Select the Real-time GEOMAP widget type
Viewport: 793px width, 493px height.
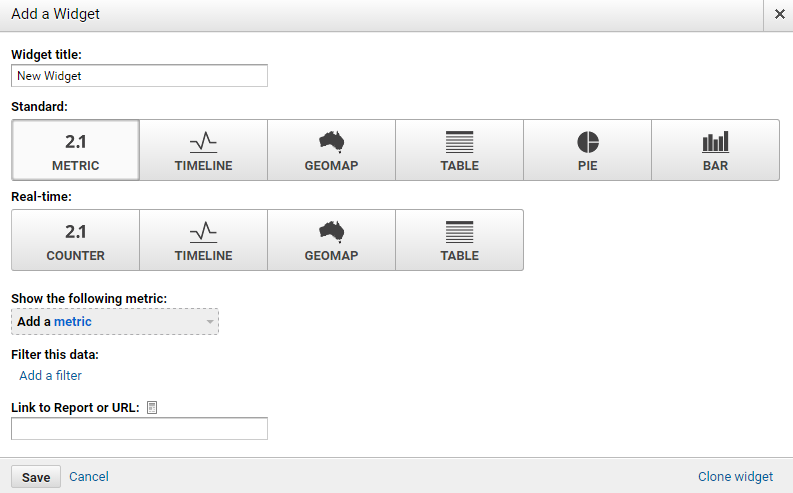click(x=331, y=240)
